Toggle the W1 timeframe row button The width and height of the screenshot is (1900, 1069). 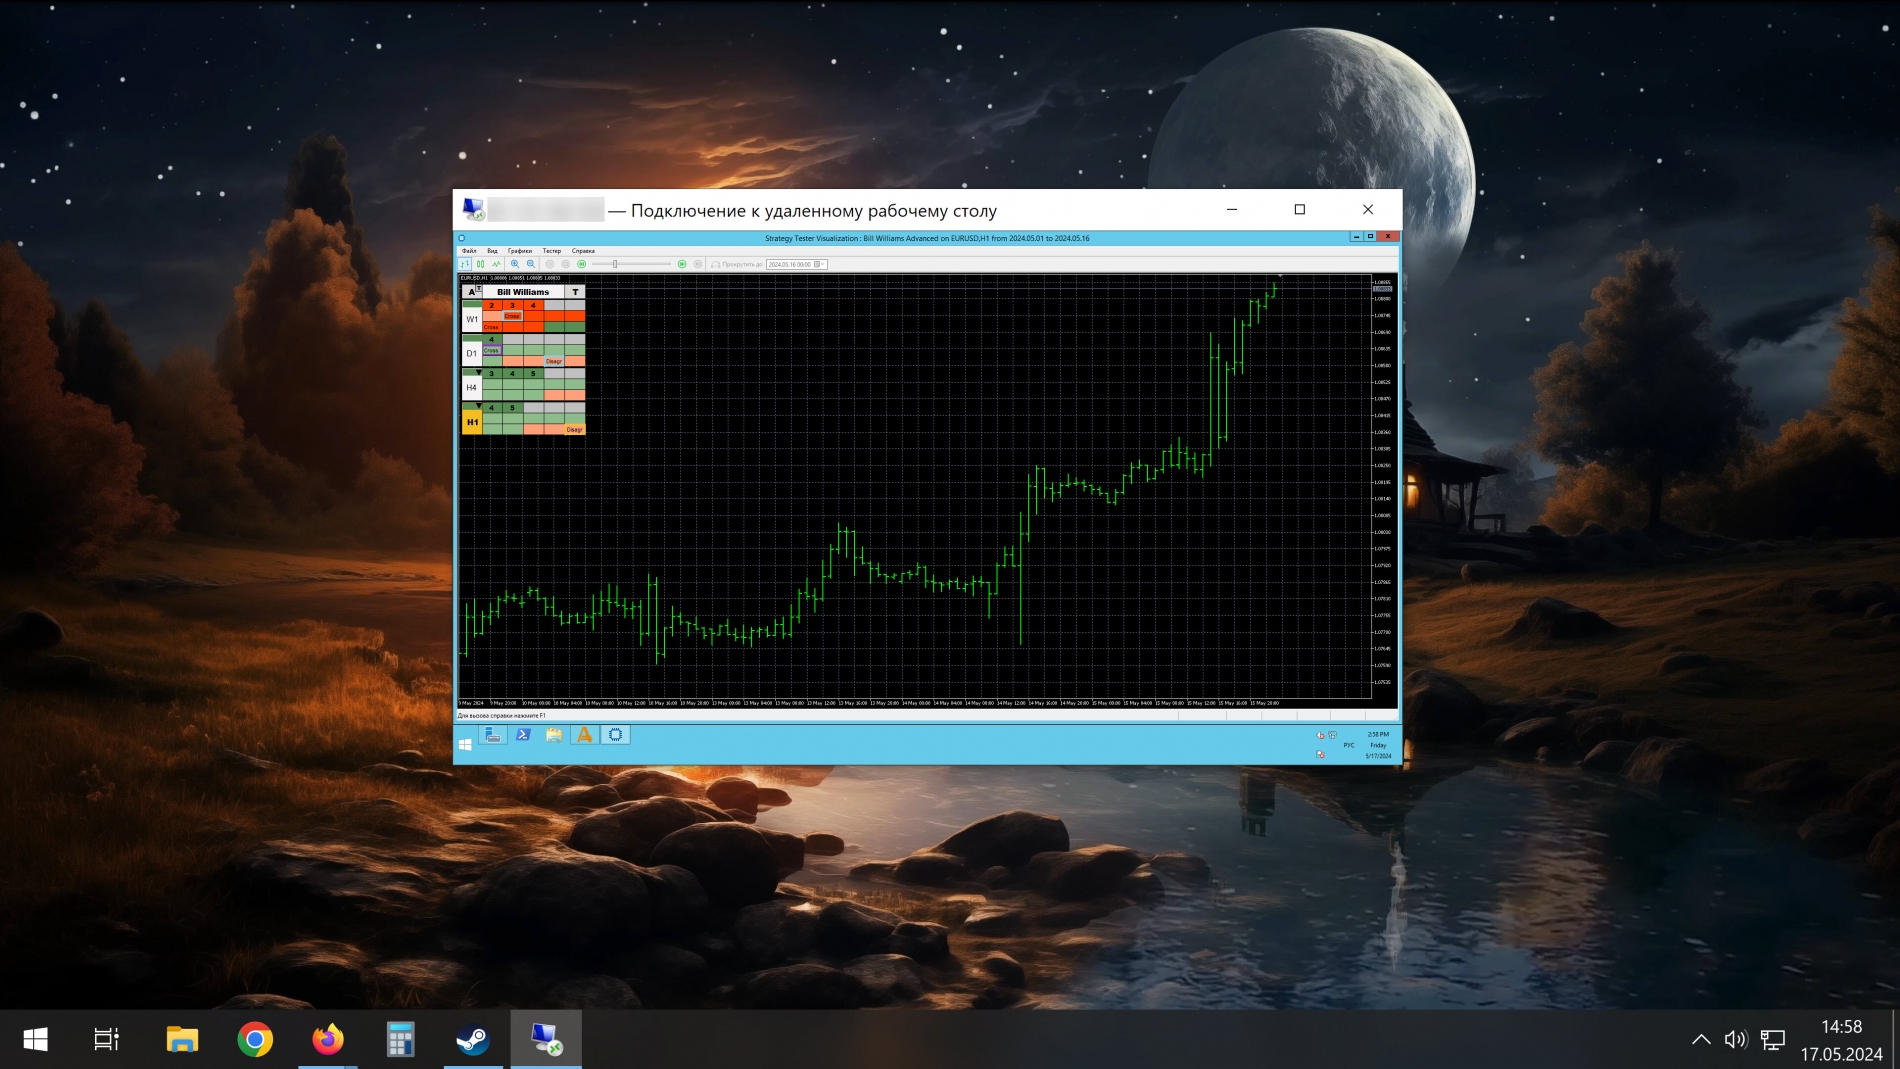[x=472, y=319]
